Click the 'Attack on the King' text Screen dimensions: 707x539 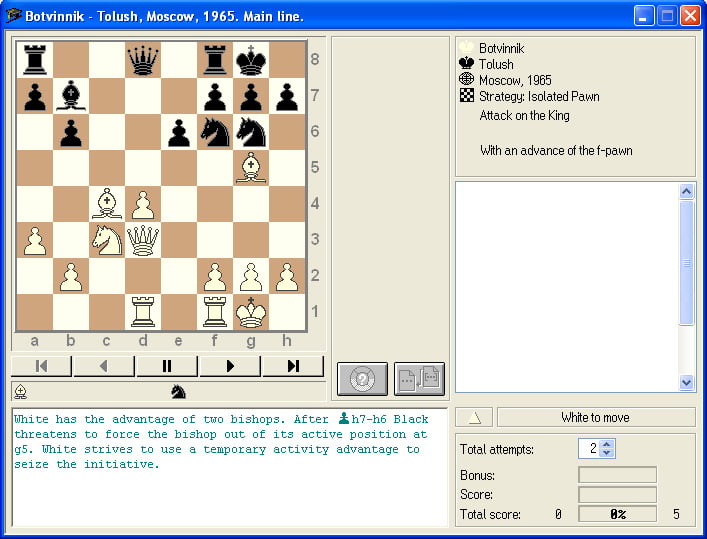pos(524,115)
